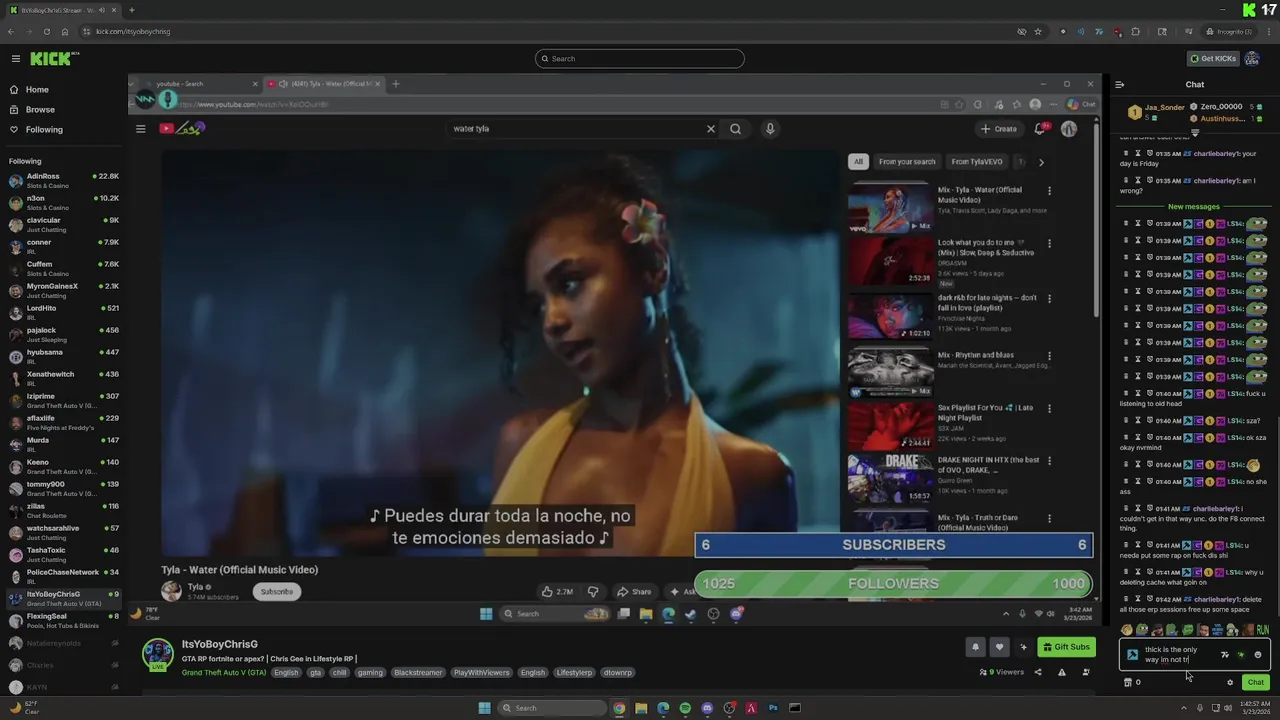Open the YouTube guide hamburger menu
The image size is (1280, 720).
coord(141,128)
